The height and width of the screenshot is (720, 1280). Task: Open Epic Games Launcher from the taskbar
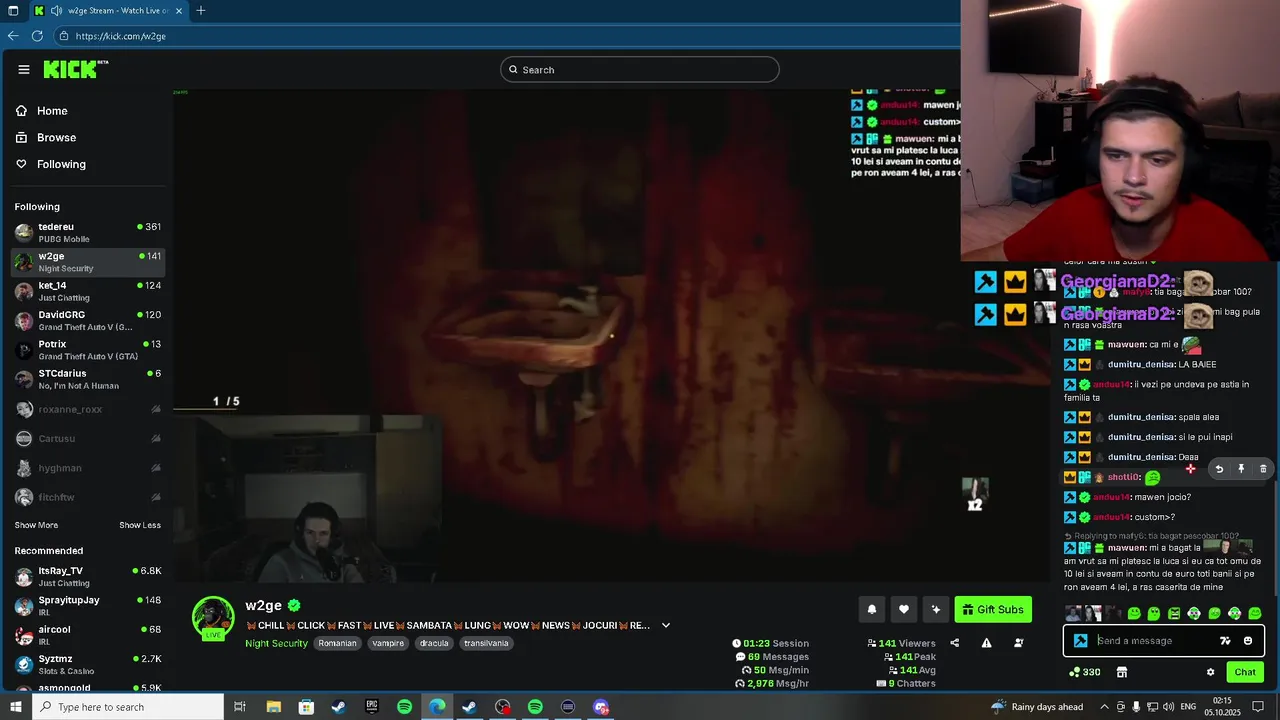coord(371,707)
